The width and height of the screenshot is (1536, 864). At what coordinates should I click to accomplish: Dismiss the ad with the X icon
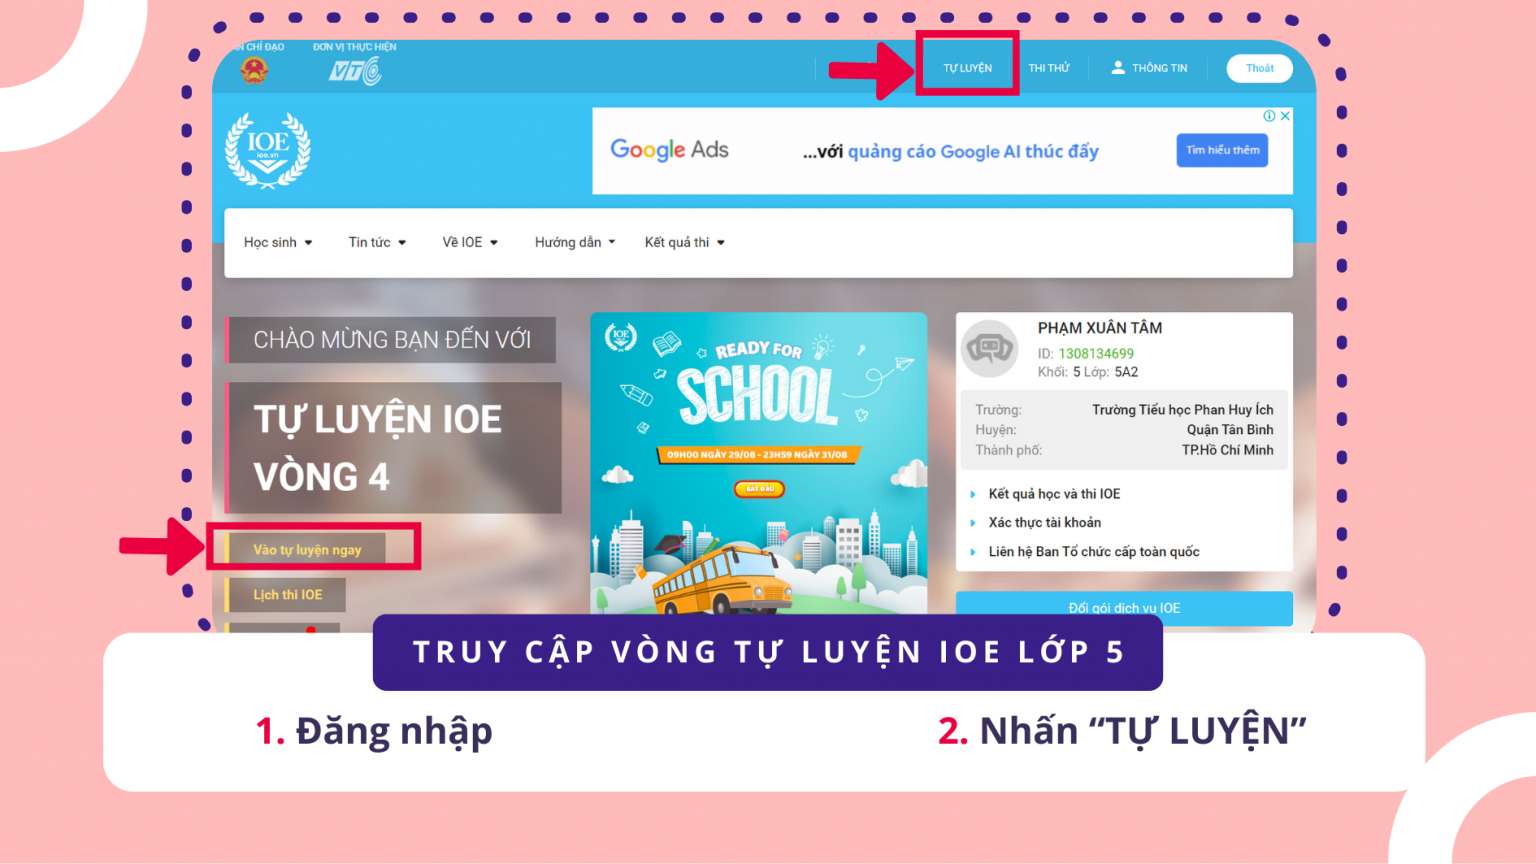(x=1285, y=115)
